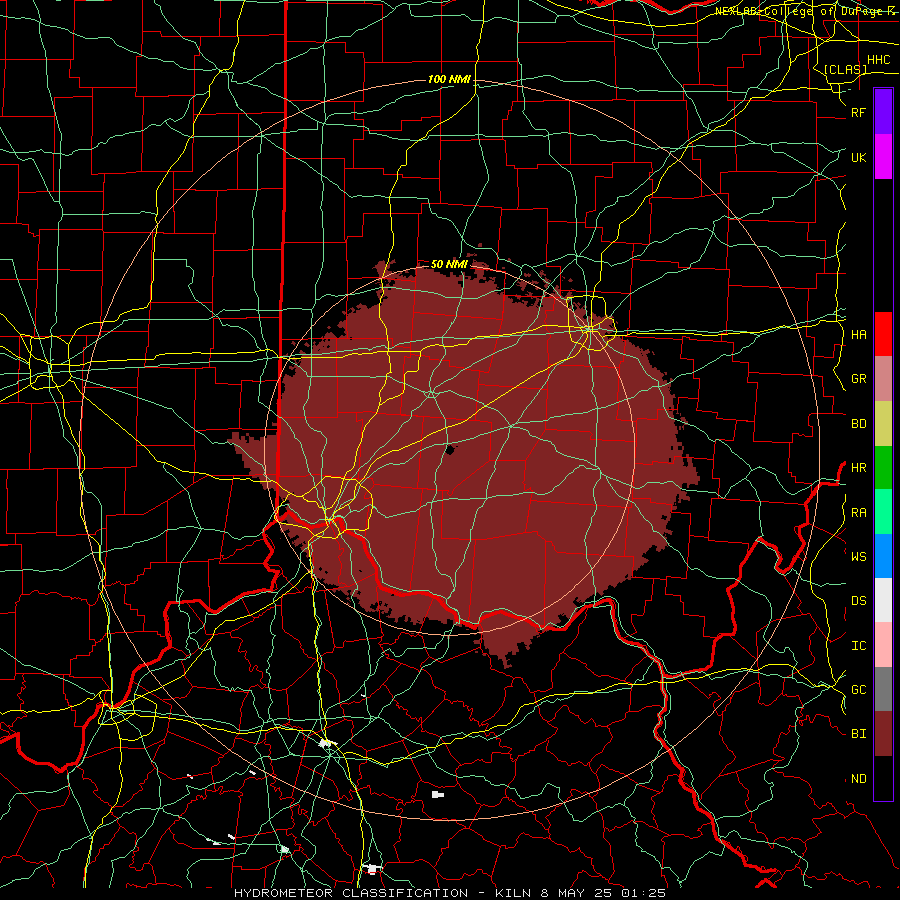Click the UK legend label
Screen dimensions: 900x900
(859, 158)
